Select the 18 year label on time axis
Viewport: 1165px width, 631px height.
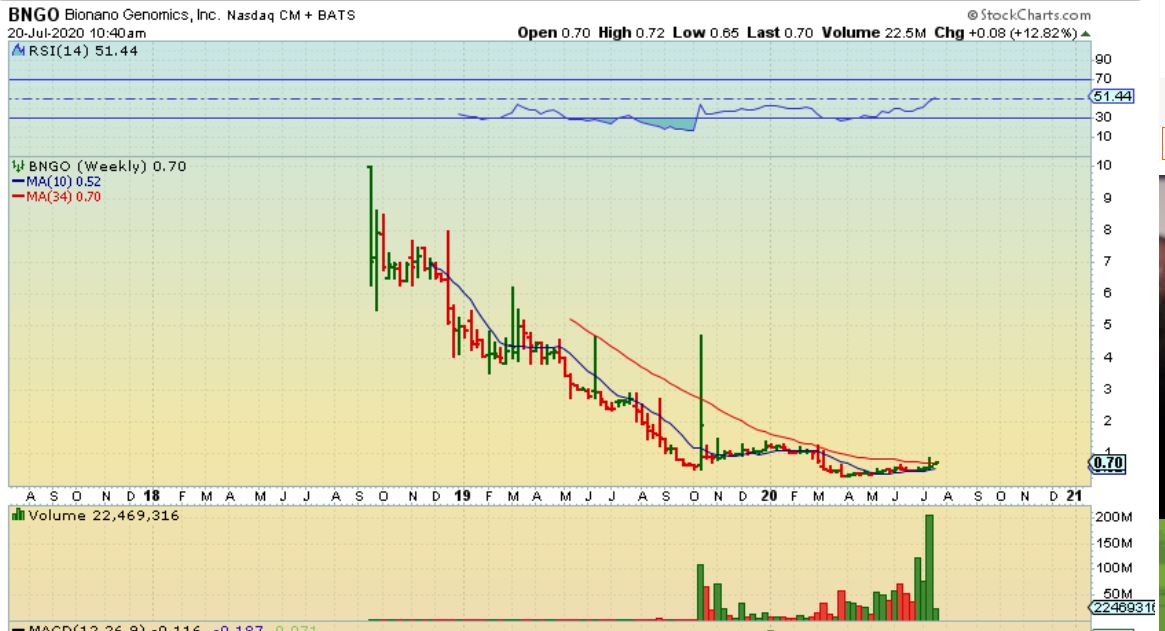[152, 495]
